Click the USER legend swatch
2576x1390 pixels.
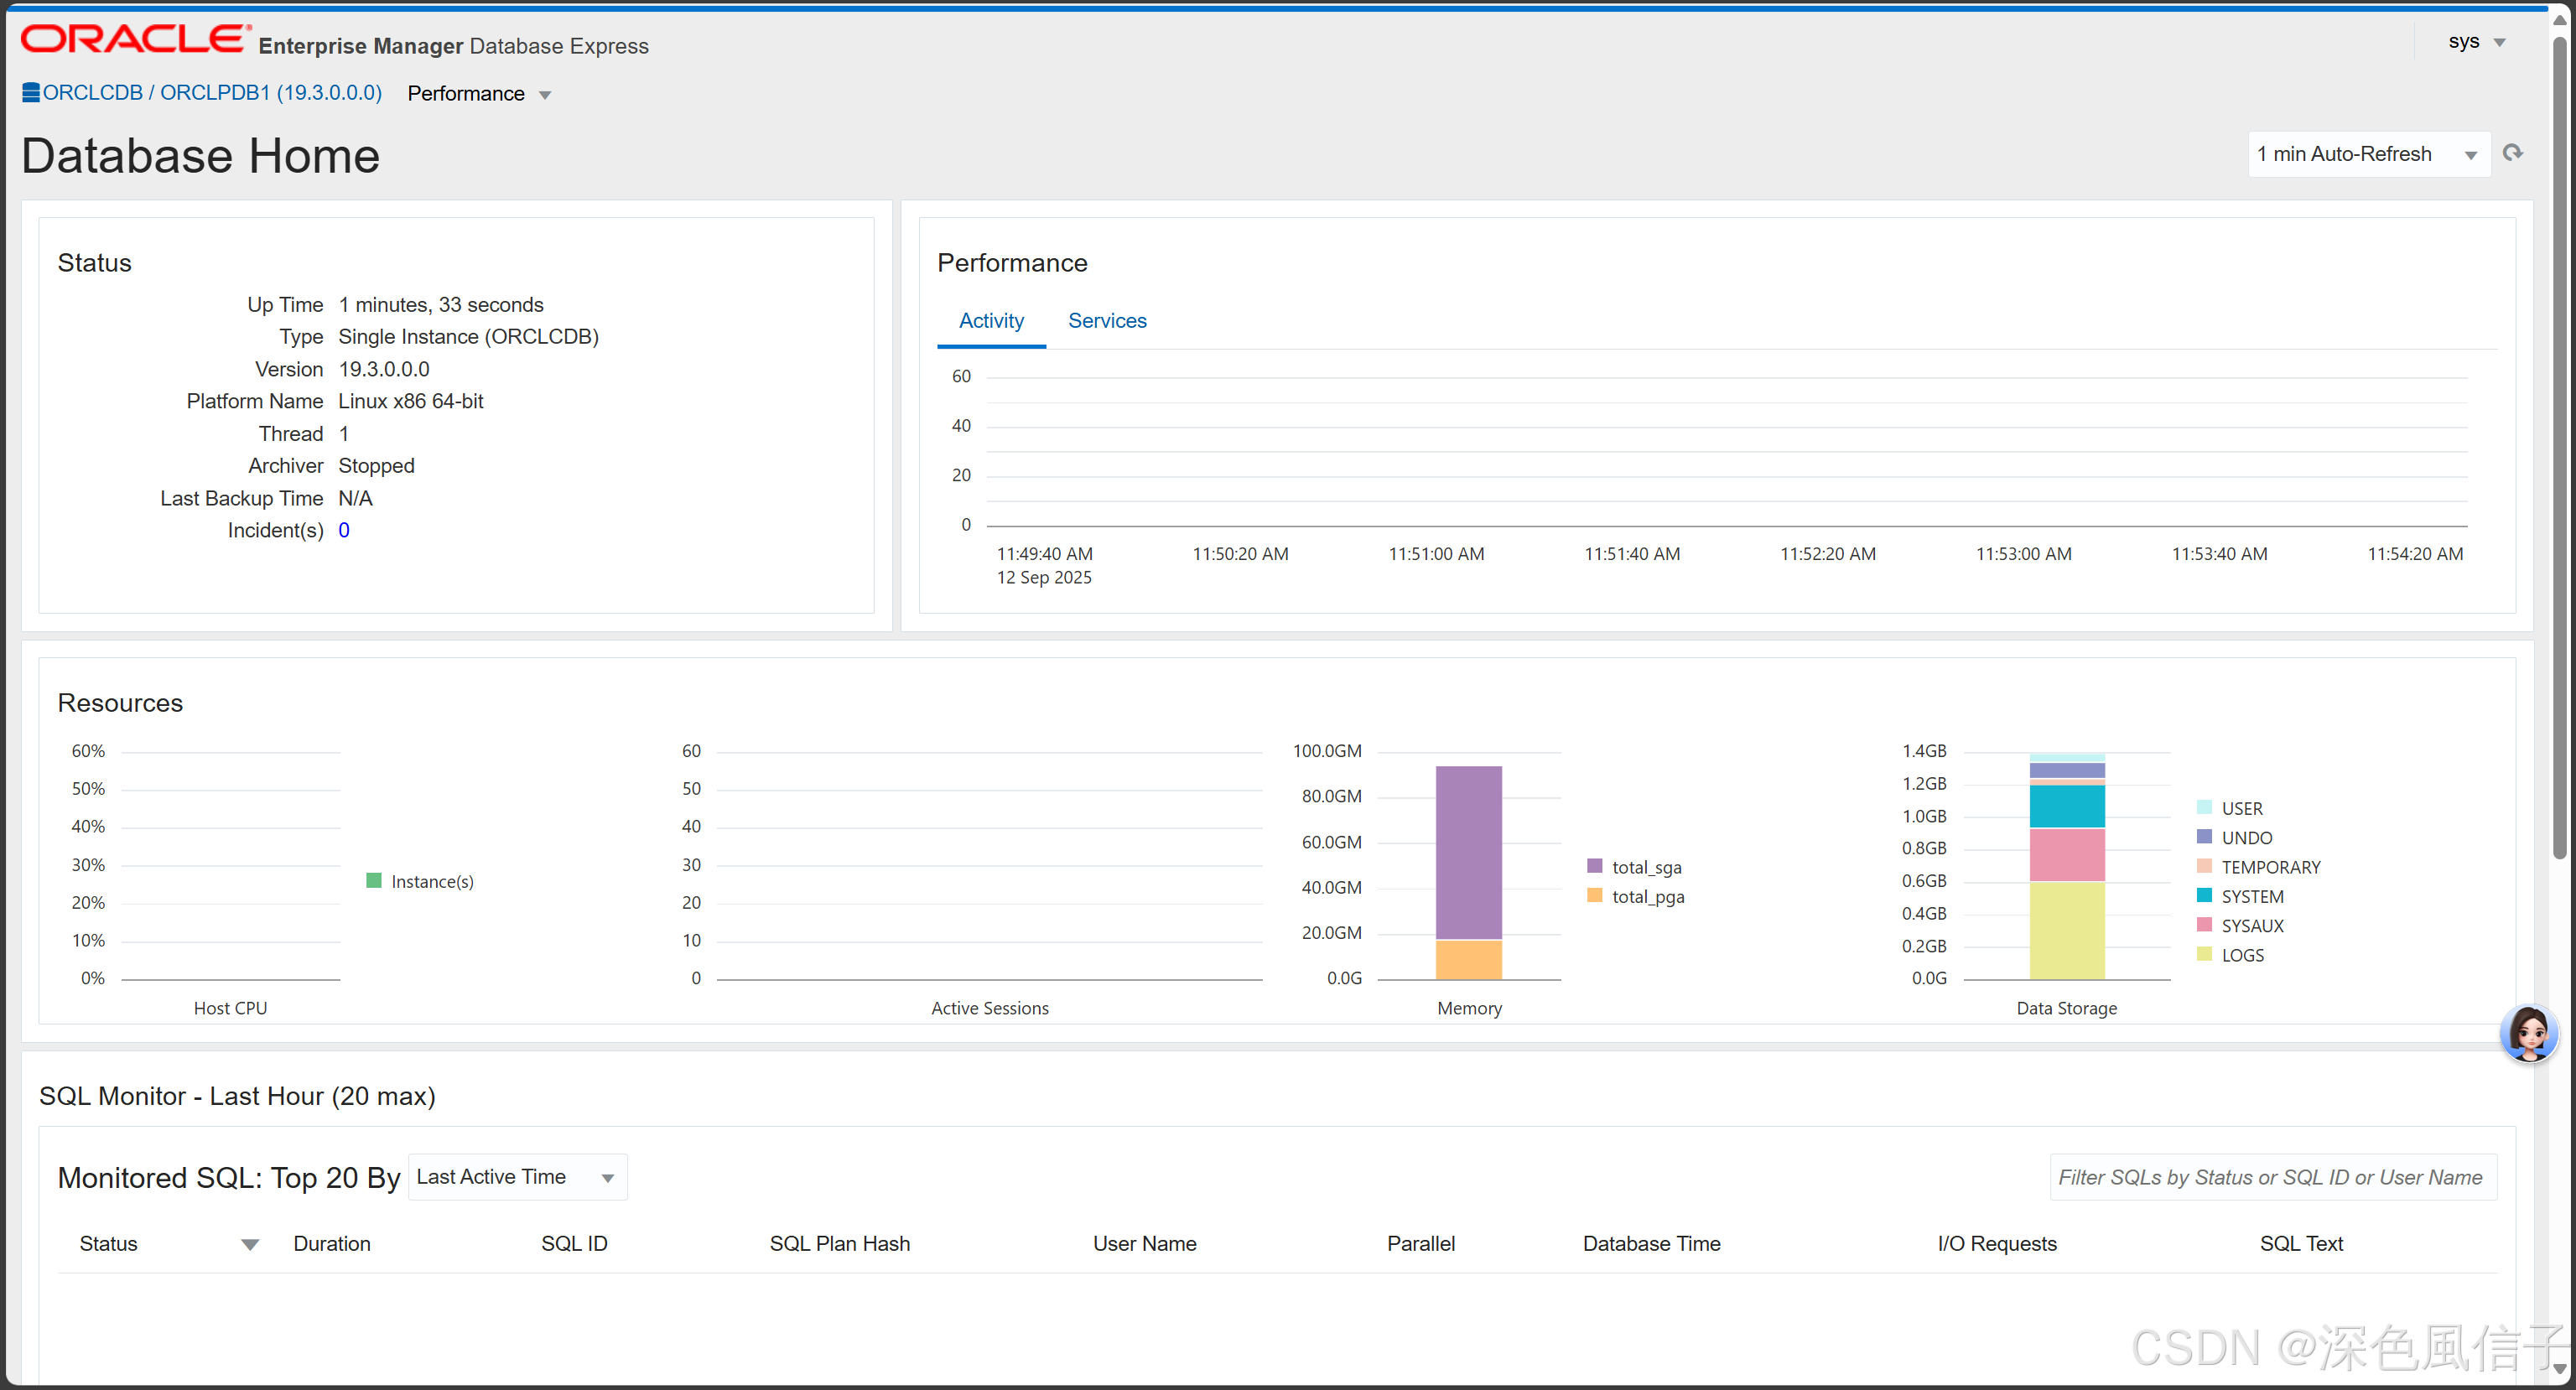[2204, 807]
